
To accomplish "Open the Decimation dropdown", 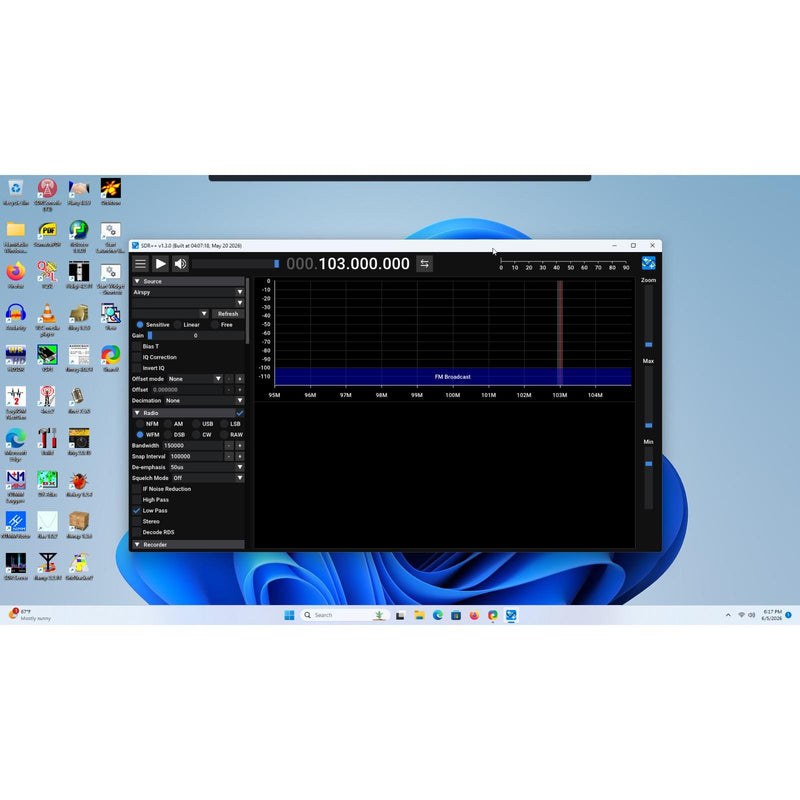I will [x=204, y=401].
